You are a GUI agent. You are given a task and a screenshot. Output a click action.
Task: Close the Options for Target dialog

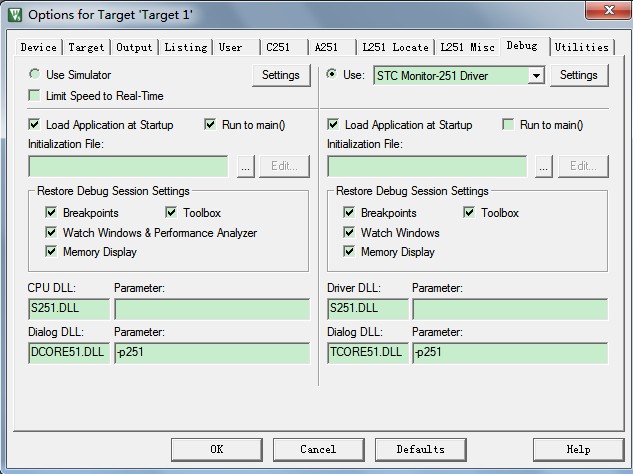(608, 10)
